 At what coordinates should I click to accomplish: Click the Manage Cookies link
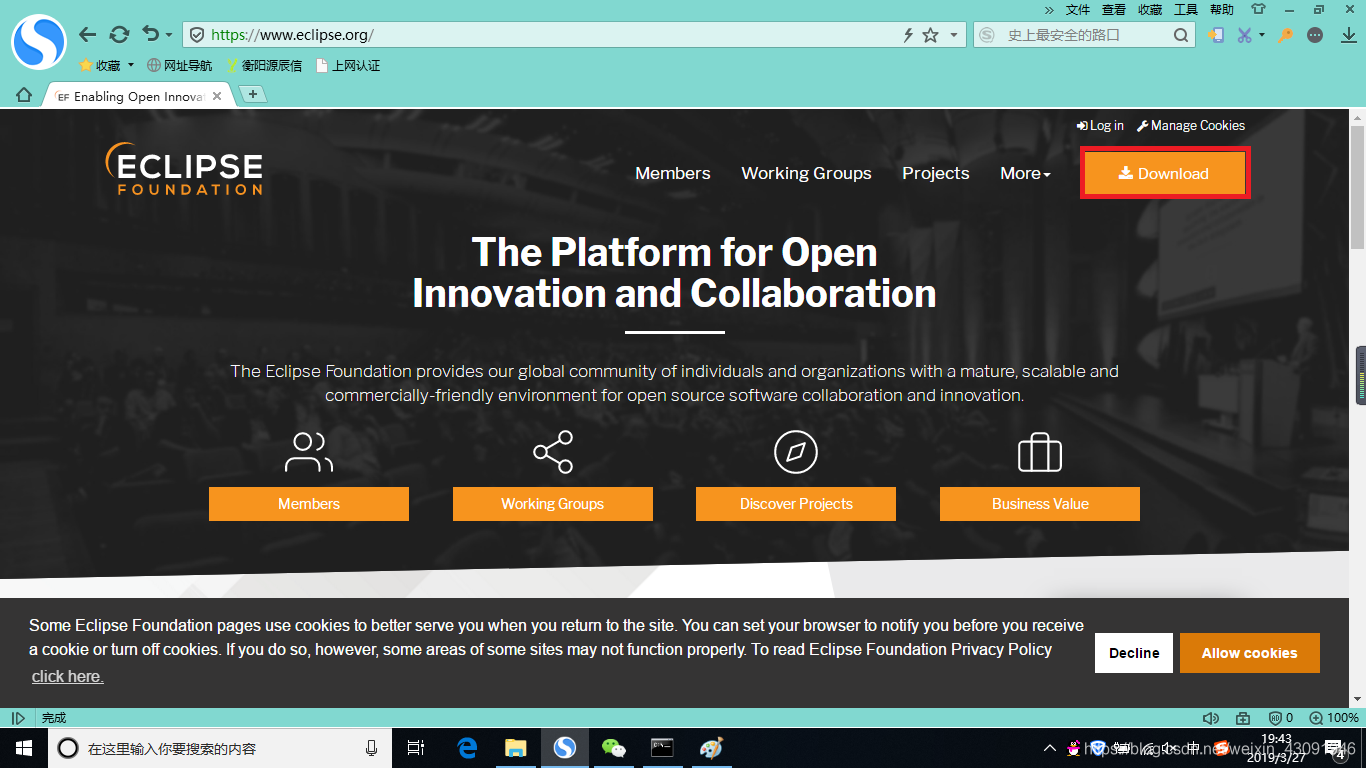tap(1191, 125)
